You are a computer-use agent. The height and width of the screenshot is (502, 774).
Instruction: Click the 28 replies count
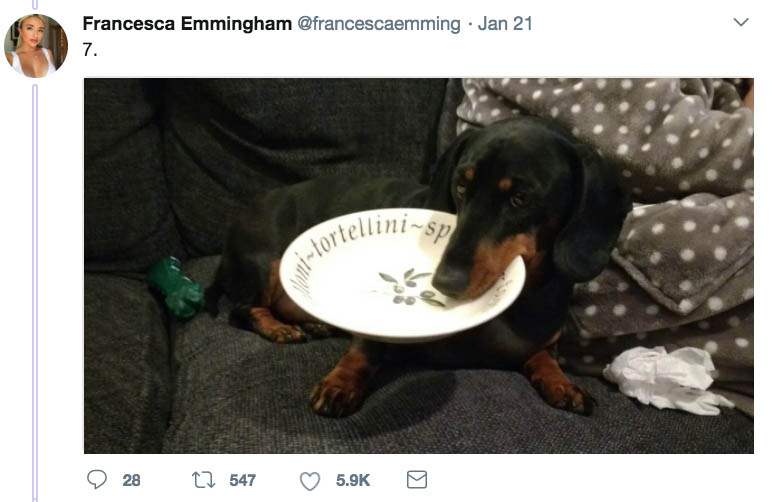click(x=131, y=481)
